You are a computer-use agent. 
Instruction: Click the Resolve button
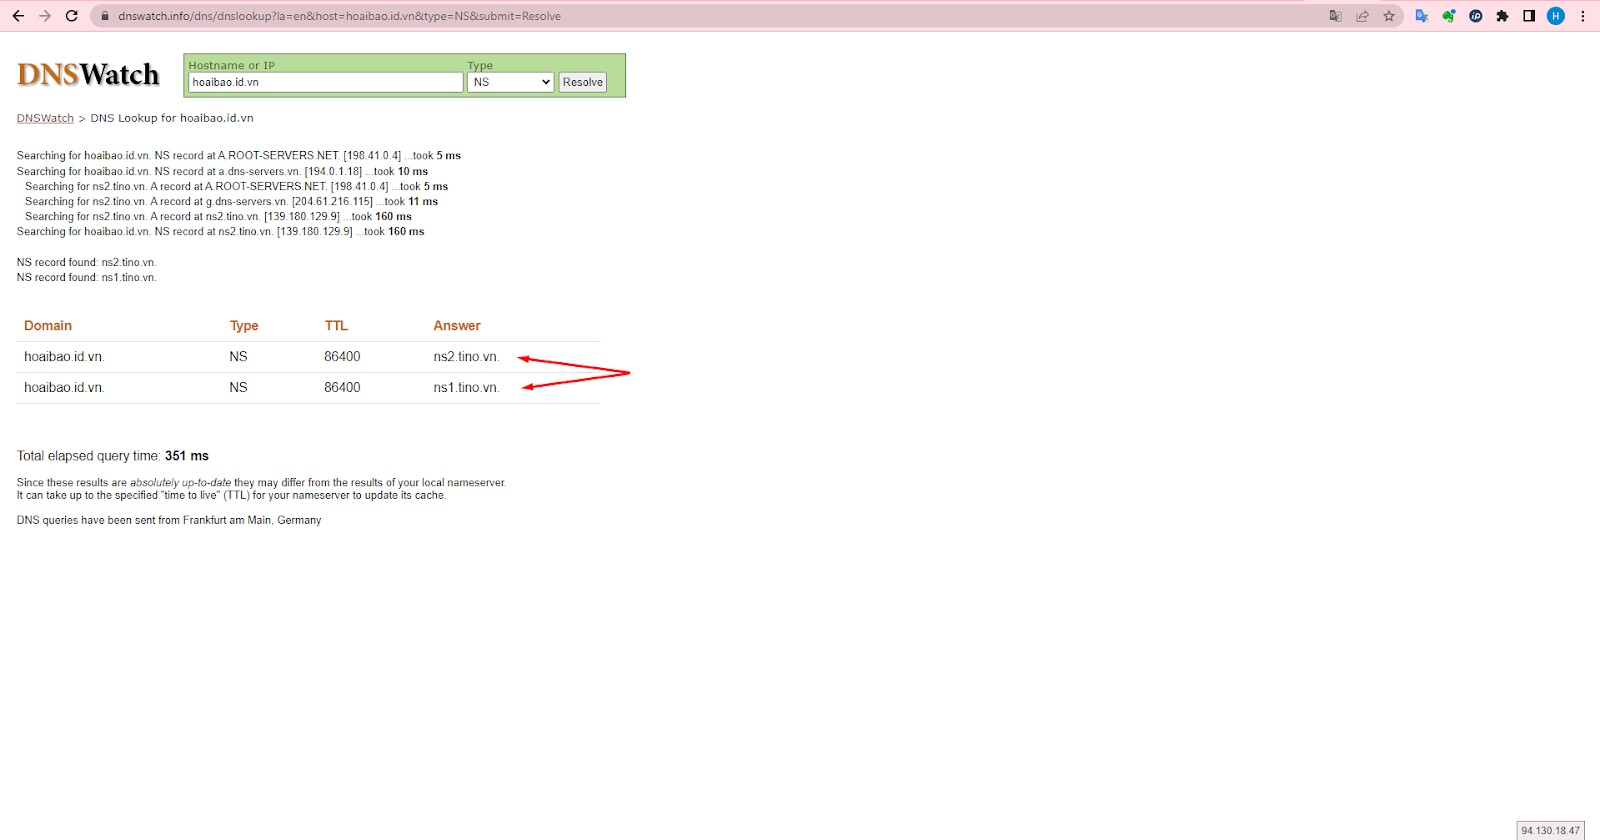pos(582,82)
